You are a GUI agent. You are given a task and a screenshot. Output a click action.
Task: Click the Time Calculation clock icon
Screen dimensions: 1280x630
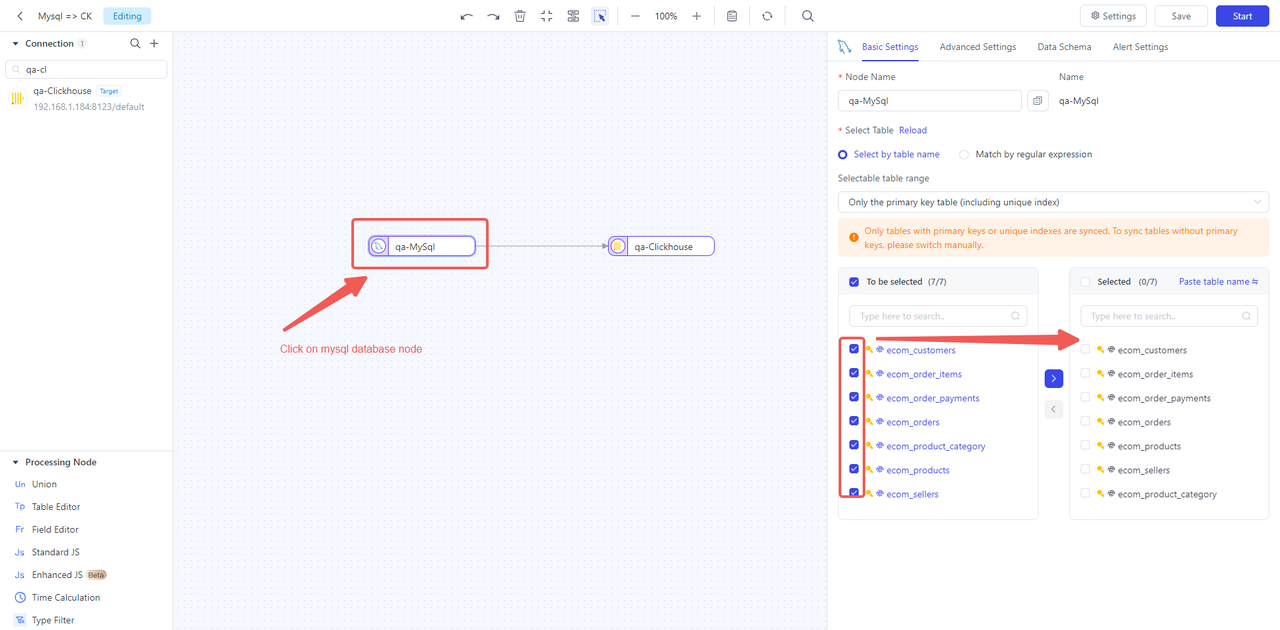20,597
